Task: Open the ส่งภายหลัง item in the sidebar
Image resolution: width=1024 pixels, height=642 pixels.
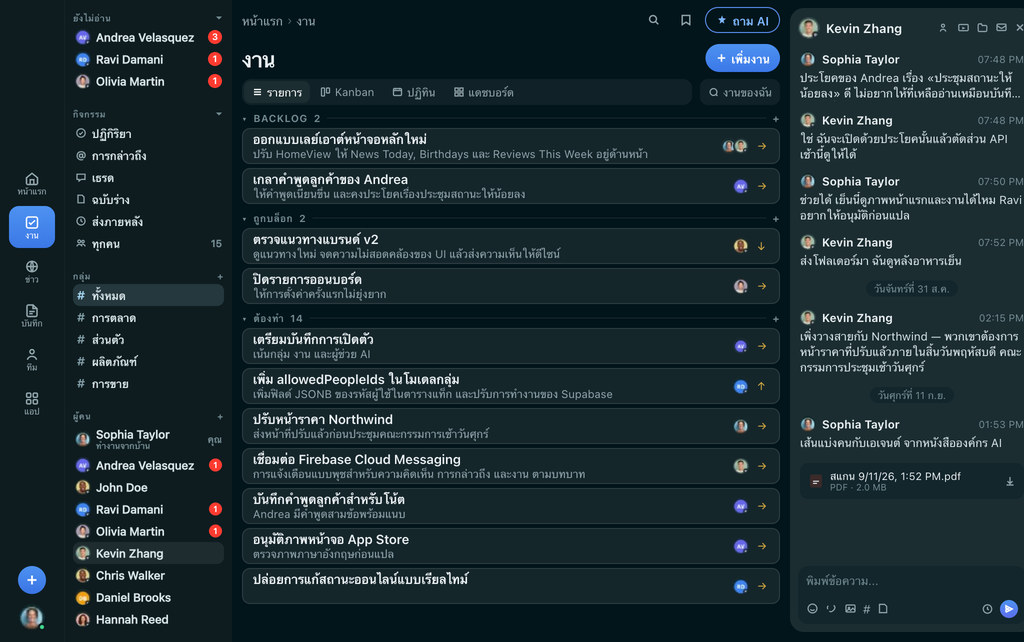Action: [148, 221]
